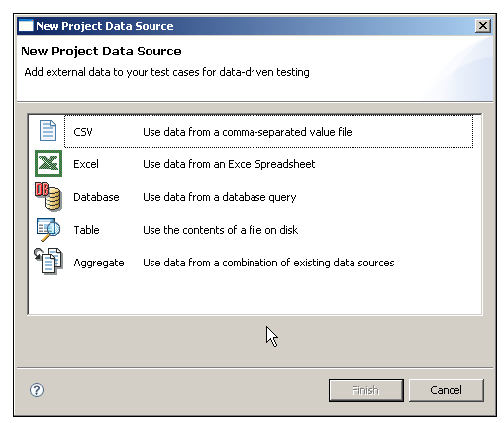Select the Database data source label

96,197
